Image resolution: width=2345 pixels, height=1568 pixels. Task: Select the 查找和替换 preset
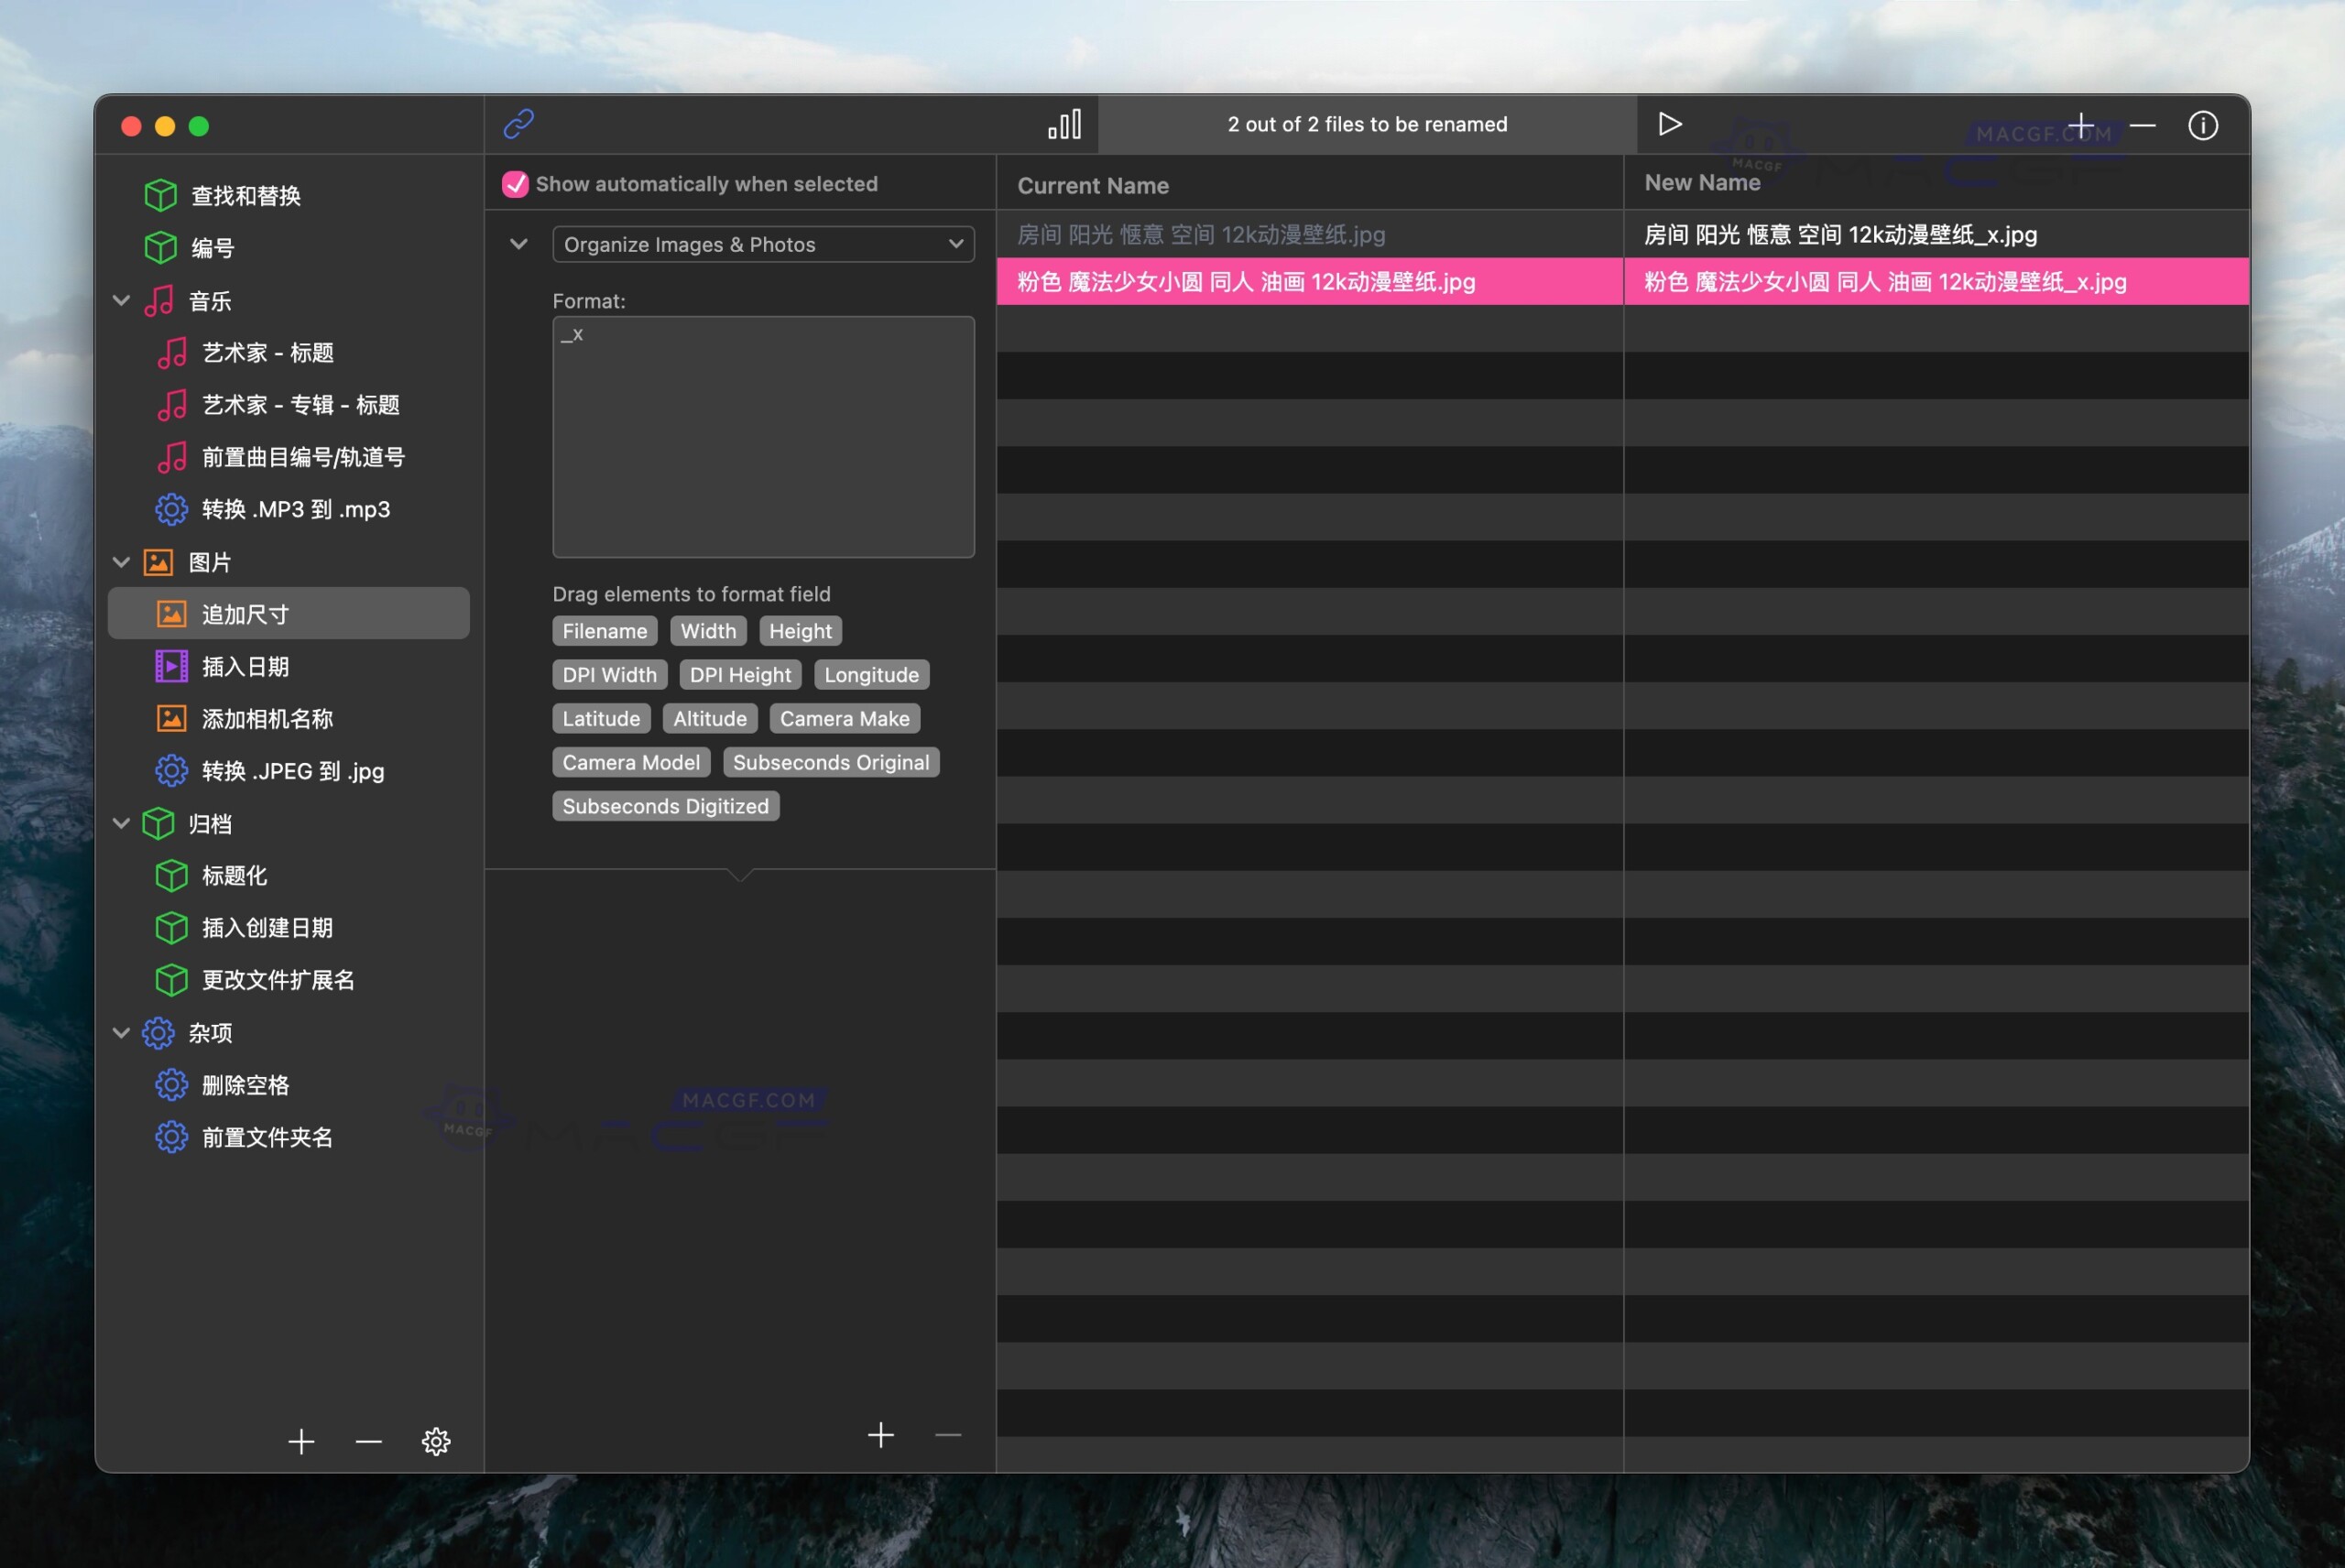click(246, 195)
